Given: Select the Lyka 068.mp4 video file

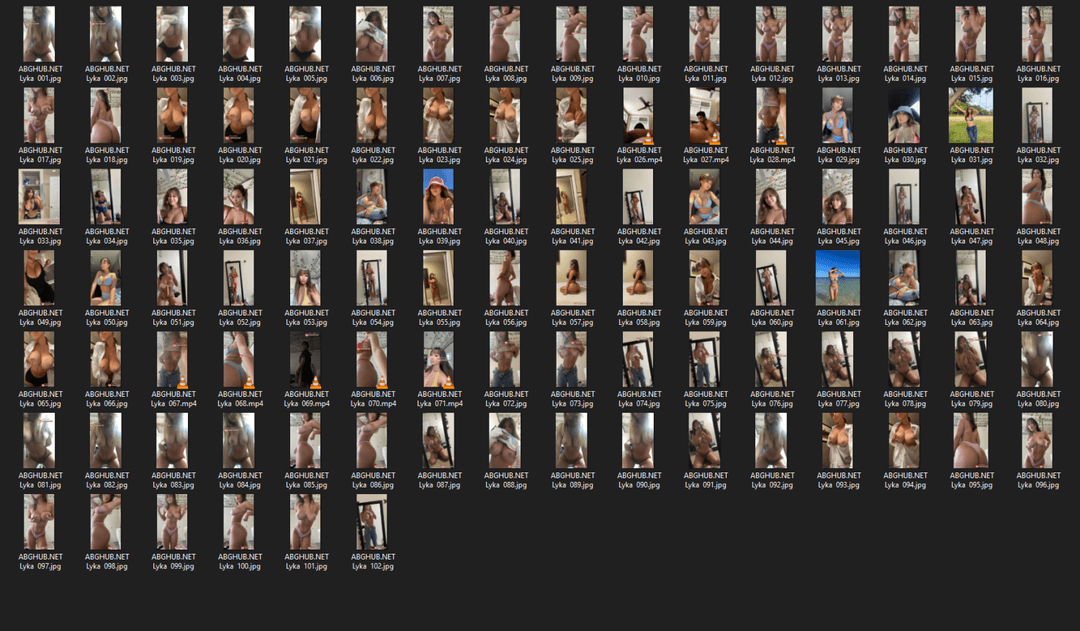Looking at the screenshot, I should [x=238, y=360].
